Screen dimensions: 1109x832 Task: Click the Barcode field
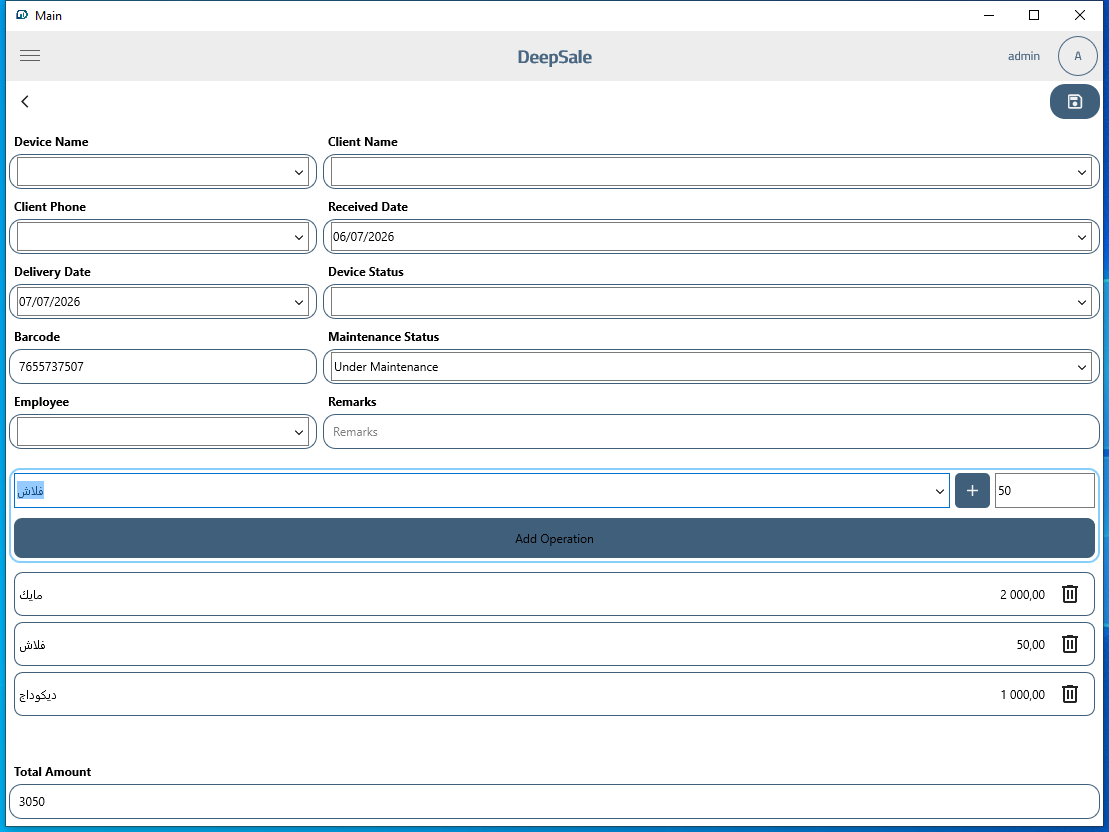[163, 366]
